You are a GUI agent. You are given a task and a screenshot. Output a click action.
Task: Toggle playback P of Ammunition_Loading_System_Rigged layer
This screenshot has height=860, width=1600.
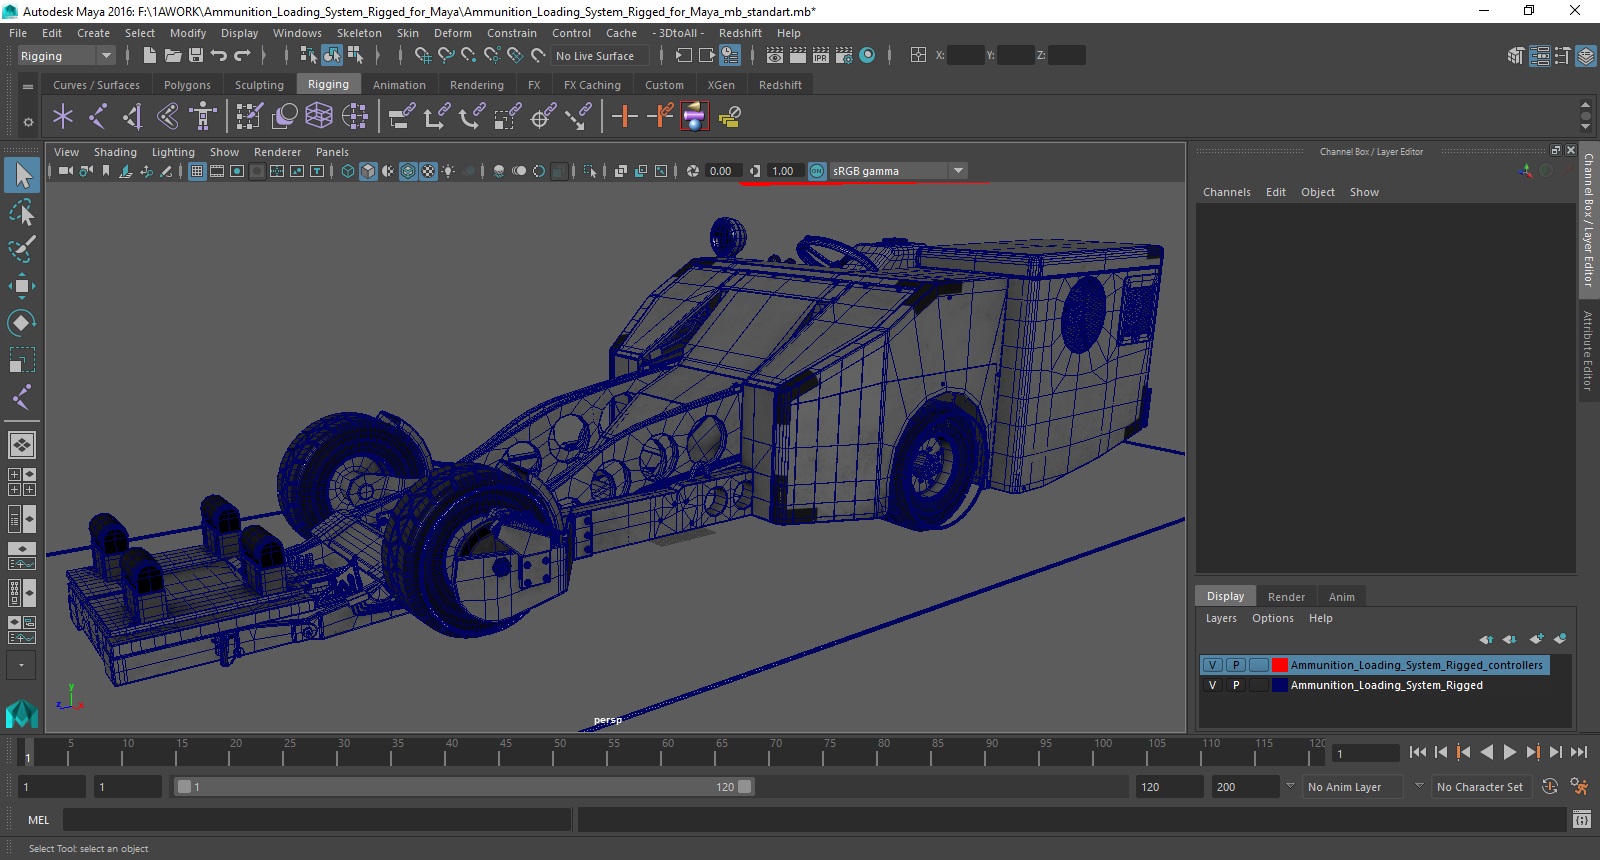click(x=1236, y=685)
